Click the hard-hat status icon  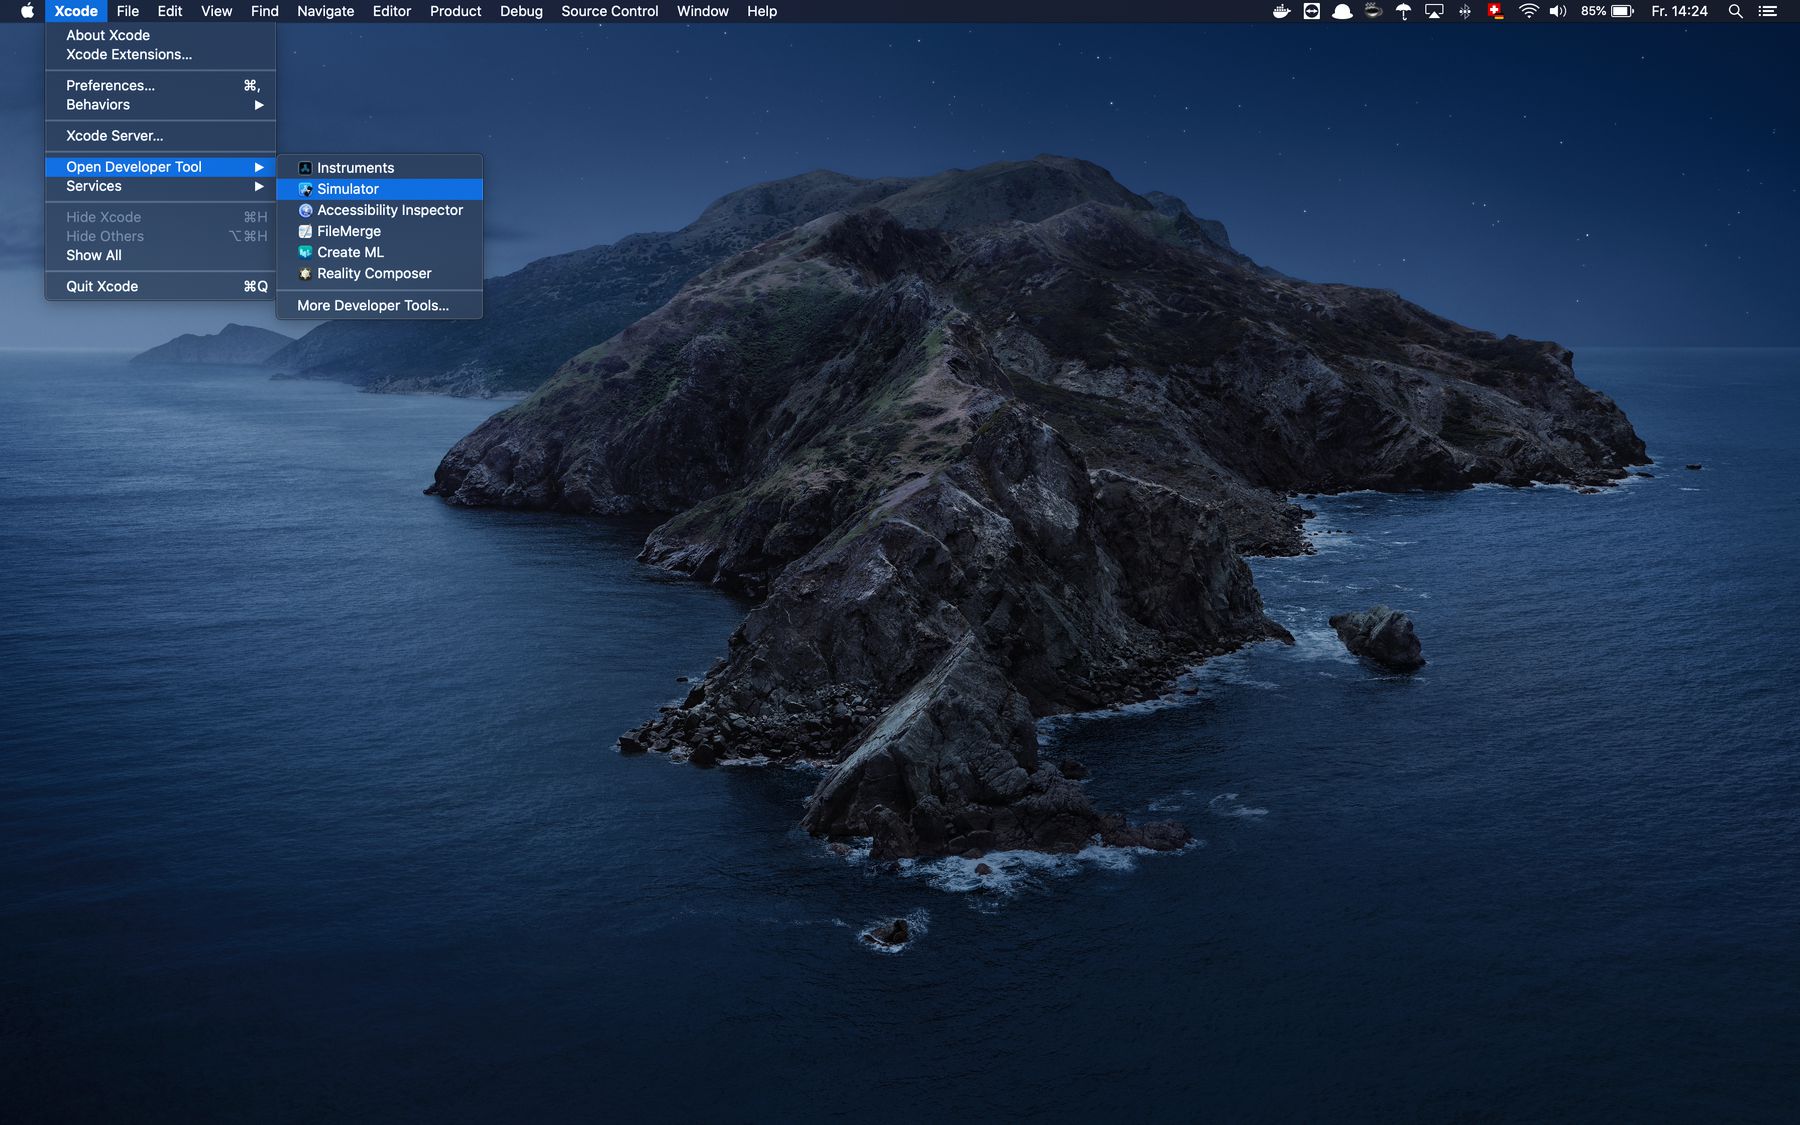point(1342,11)
